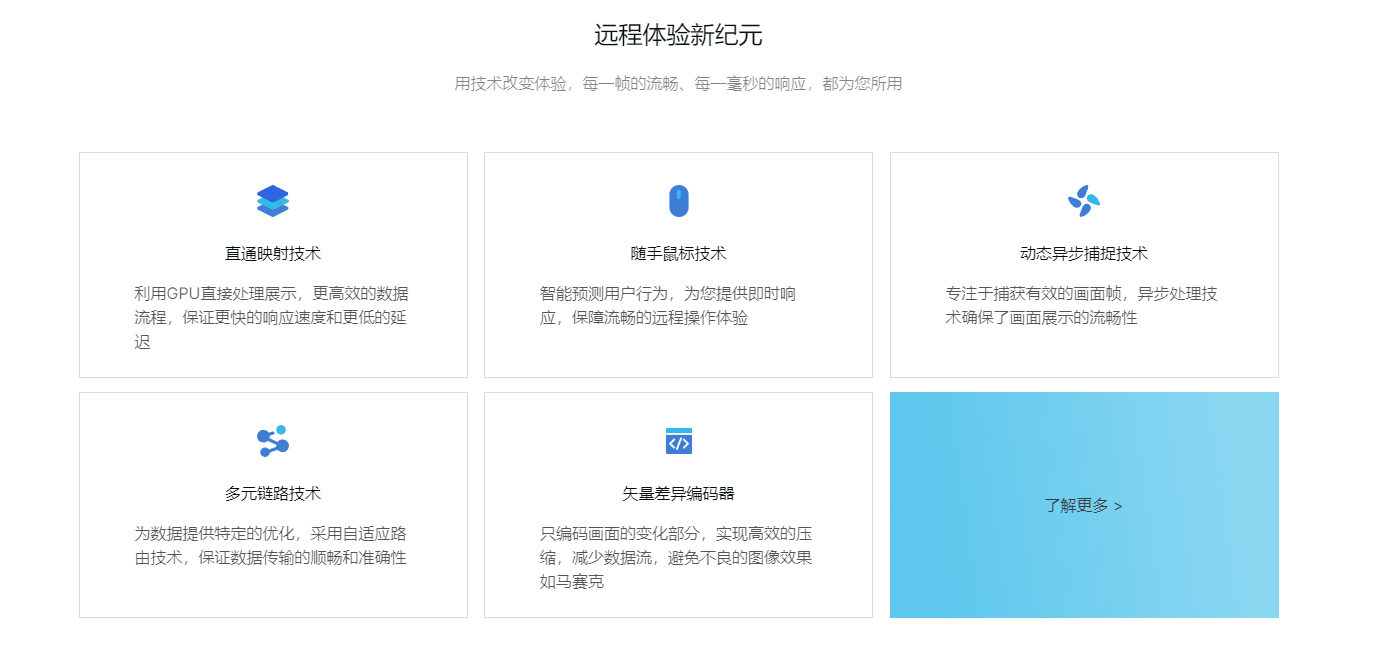
Task: Click the description starting 智能预测用户行为
Action: [x=668, y=306]
